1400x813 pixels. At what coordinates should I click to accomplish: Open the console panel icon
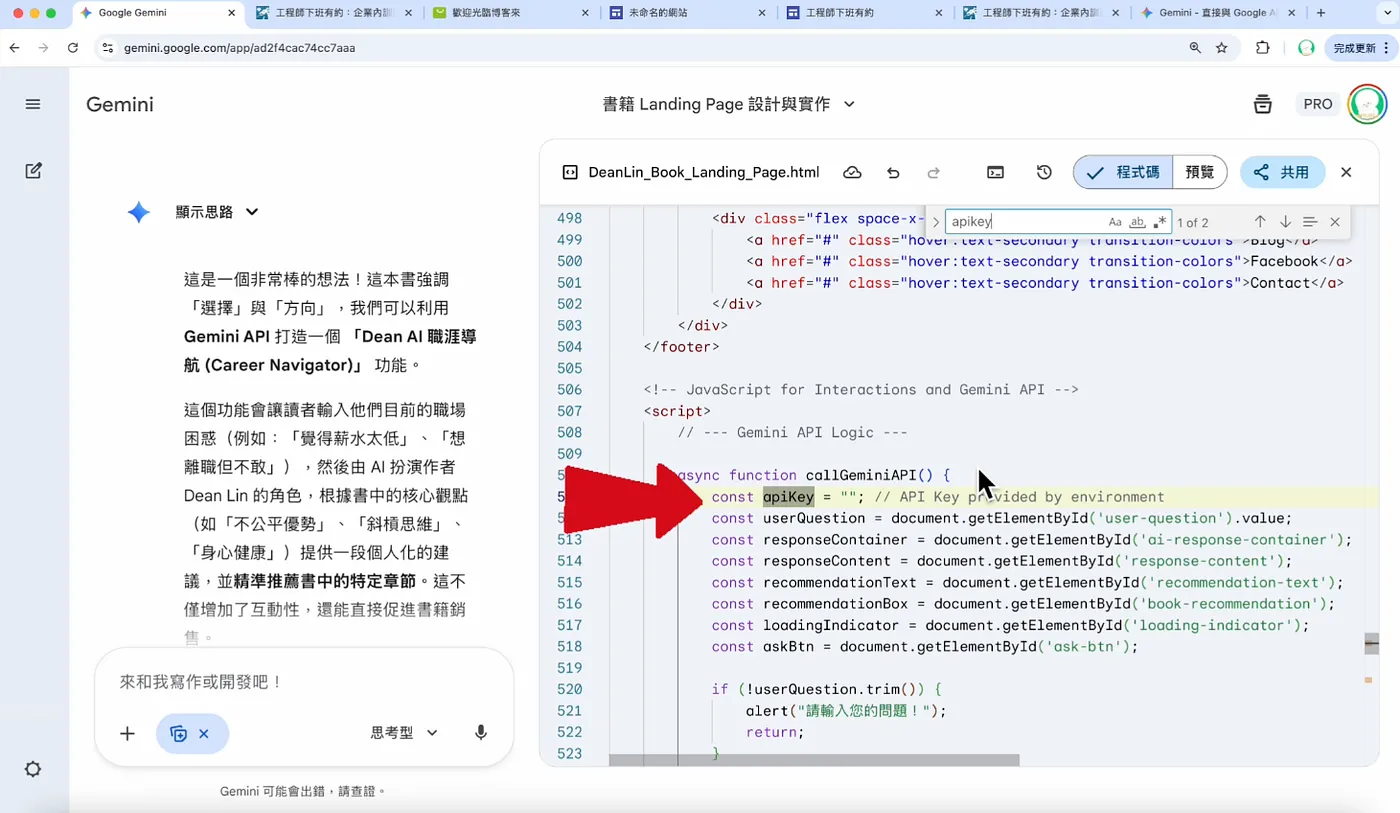pyautogui.click(x=995, y=172)
